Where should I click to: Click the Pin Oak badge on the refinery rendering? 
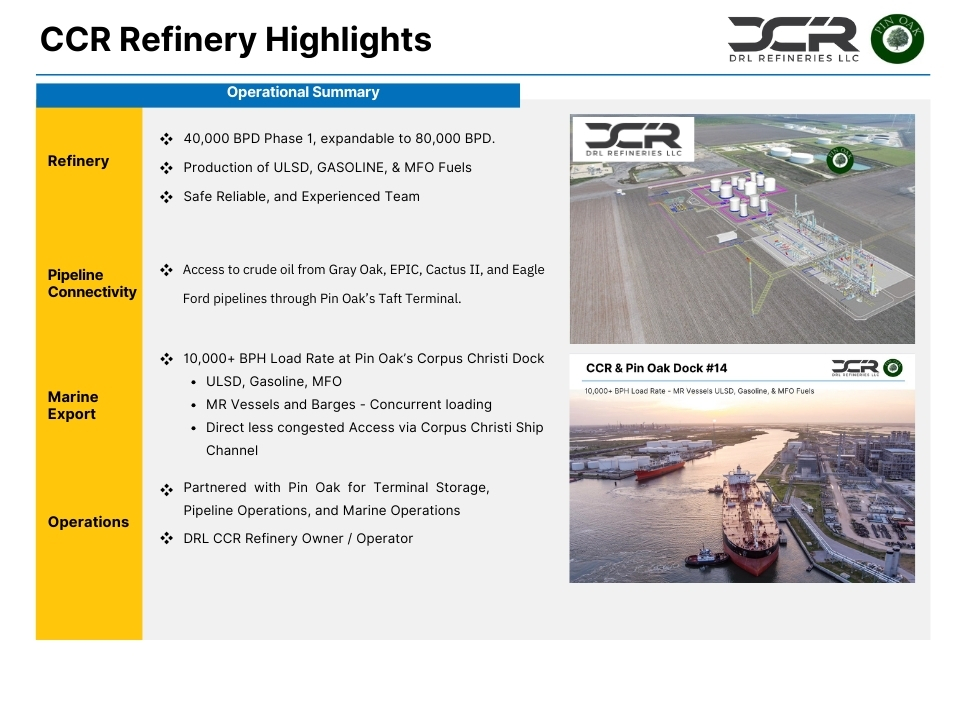[x=839, y=161]
